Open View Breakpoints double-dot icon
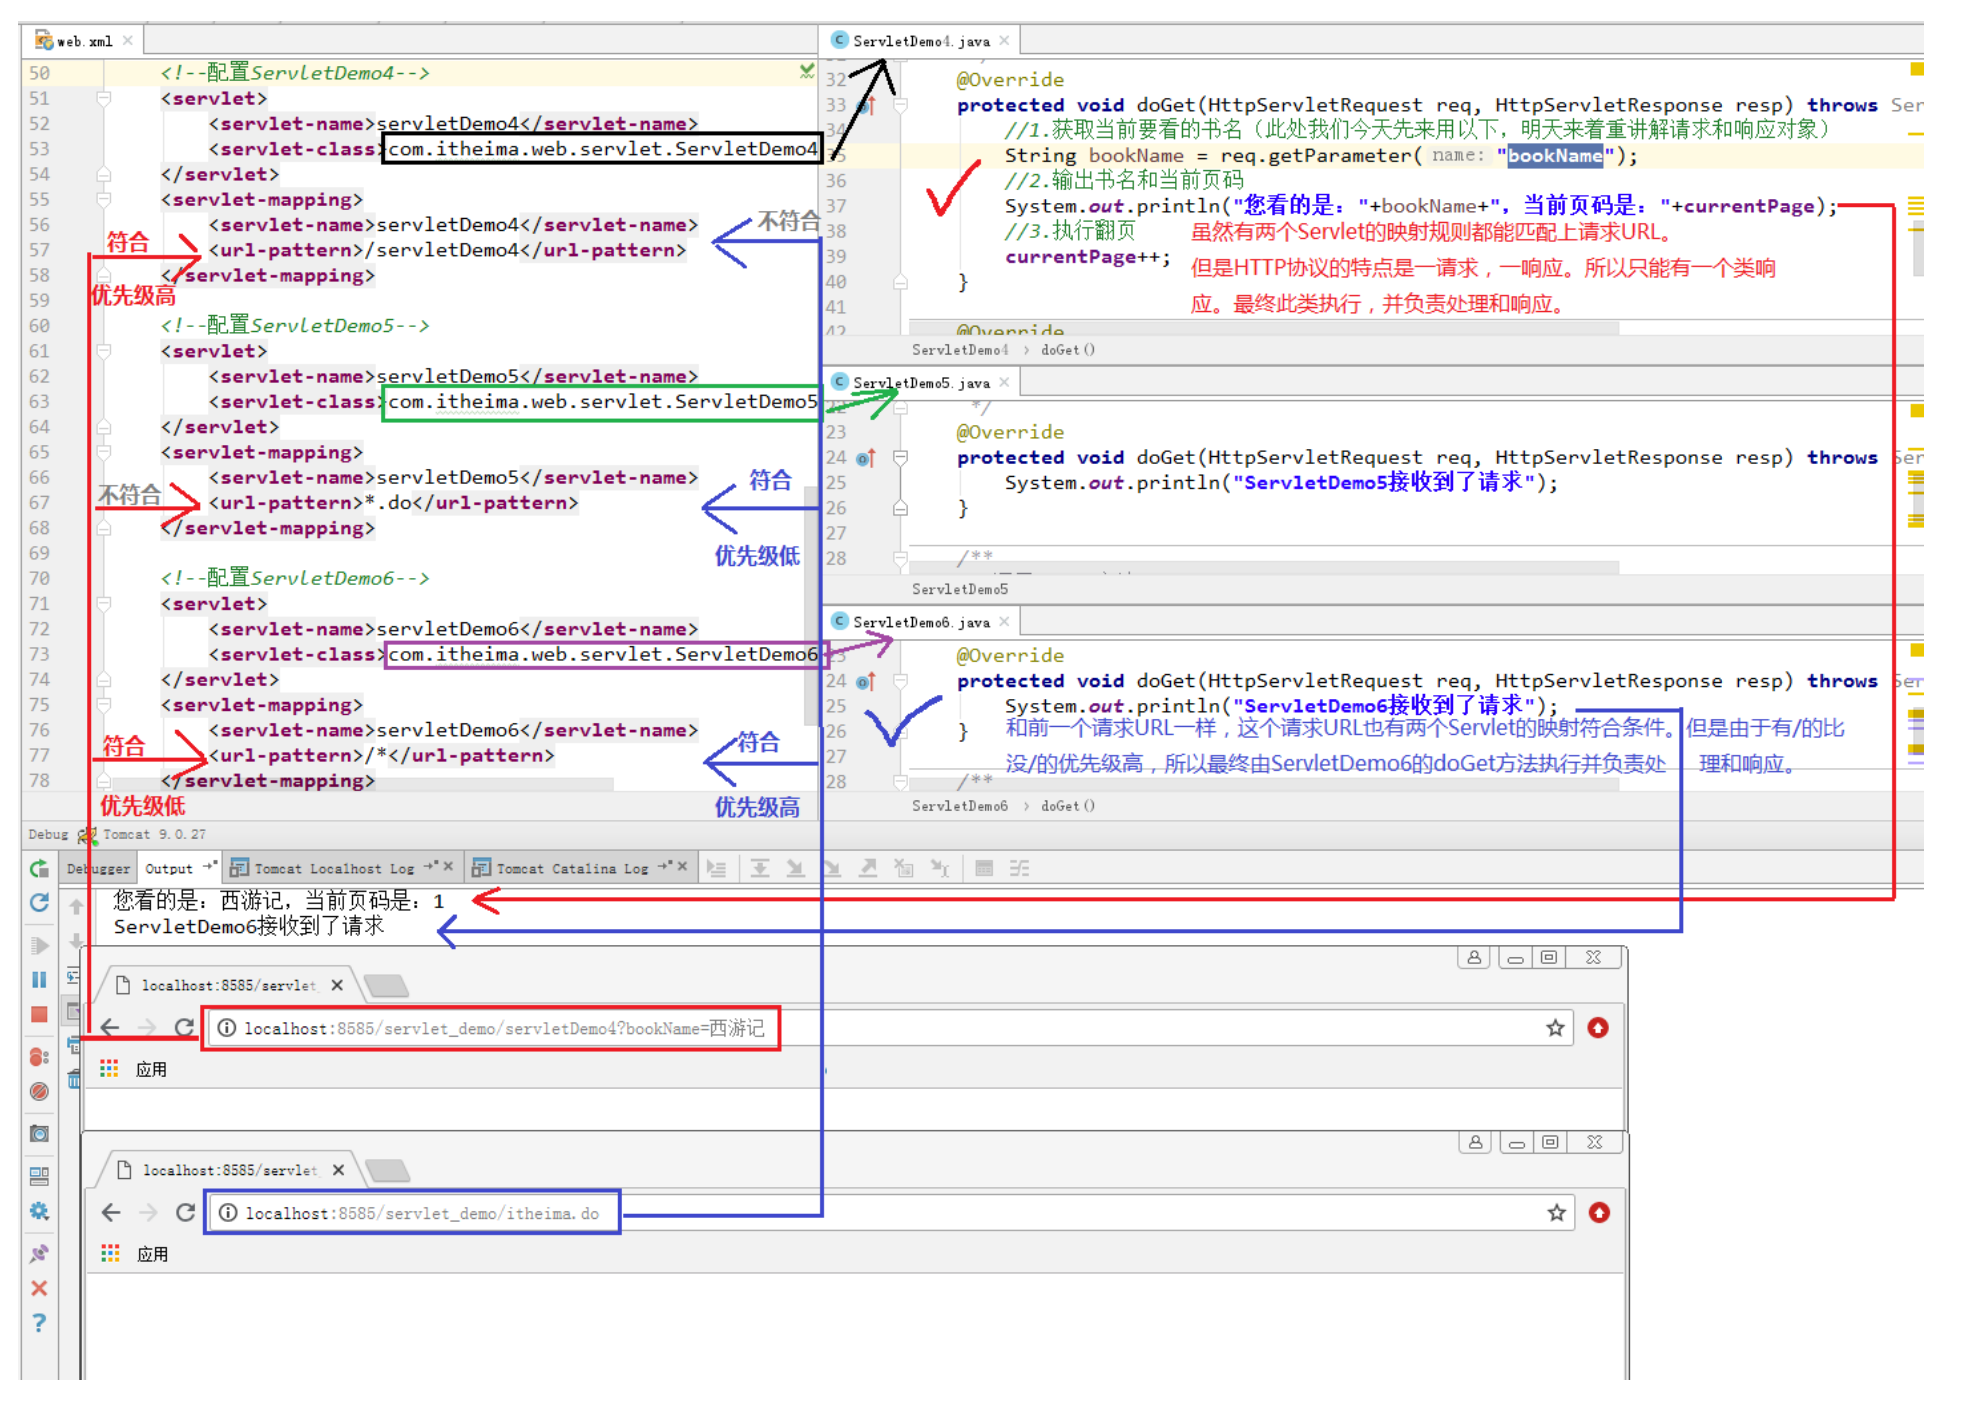 tap(39, 1056)
